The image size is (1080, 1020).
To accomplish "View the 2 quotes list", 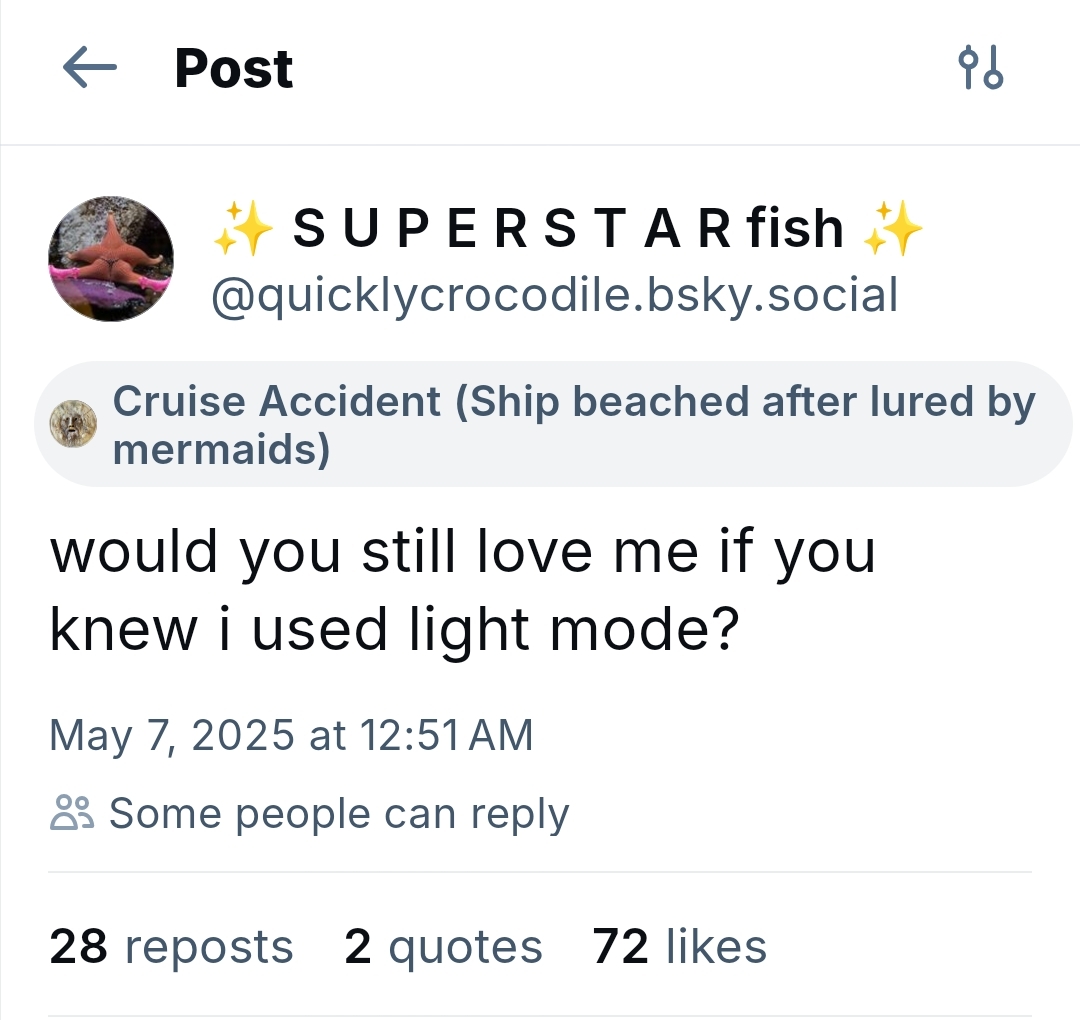I will tap(443, 947).
